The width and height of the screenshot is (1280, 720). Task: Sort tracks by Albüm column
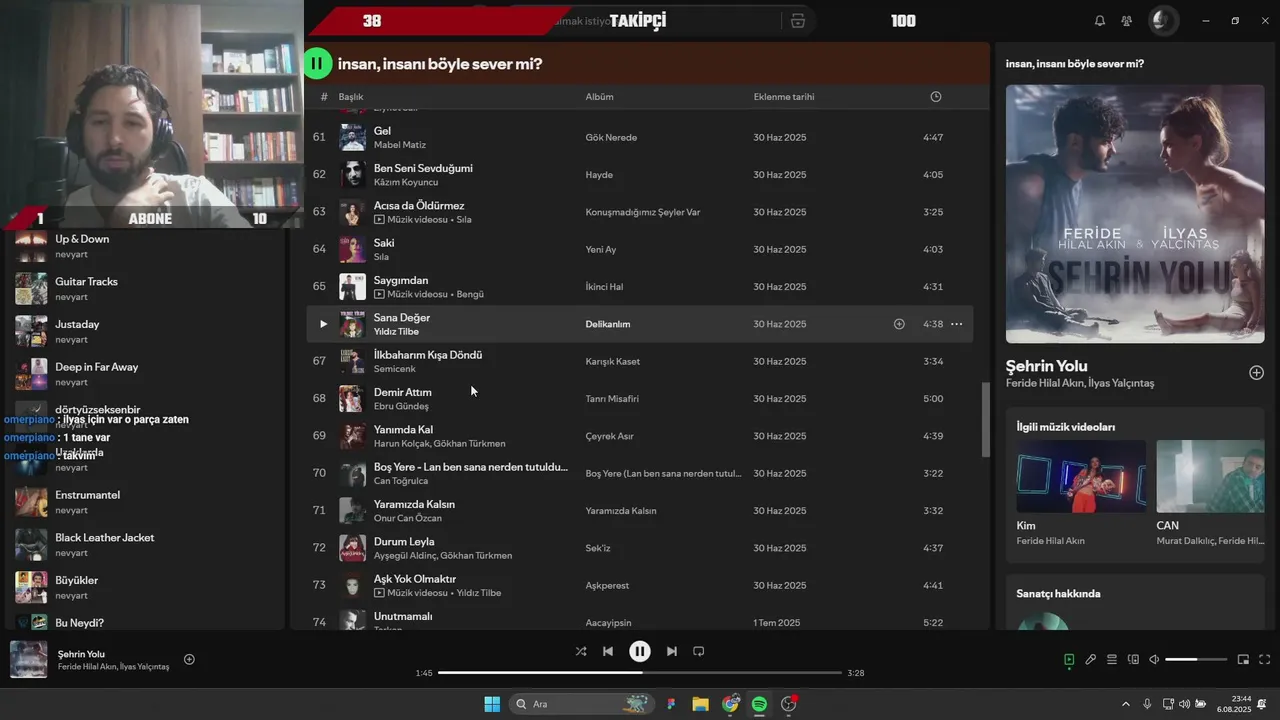tap(600, 97)
